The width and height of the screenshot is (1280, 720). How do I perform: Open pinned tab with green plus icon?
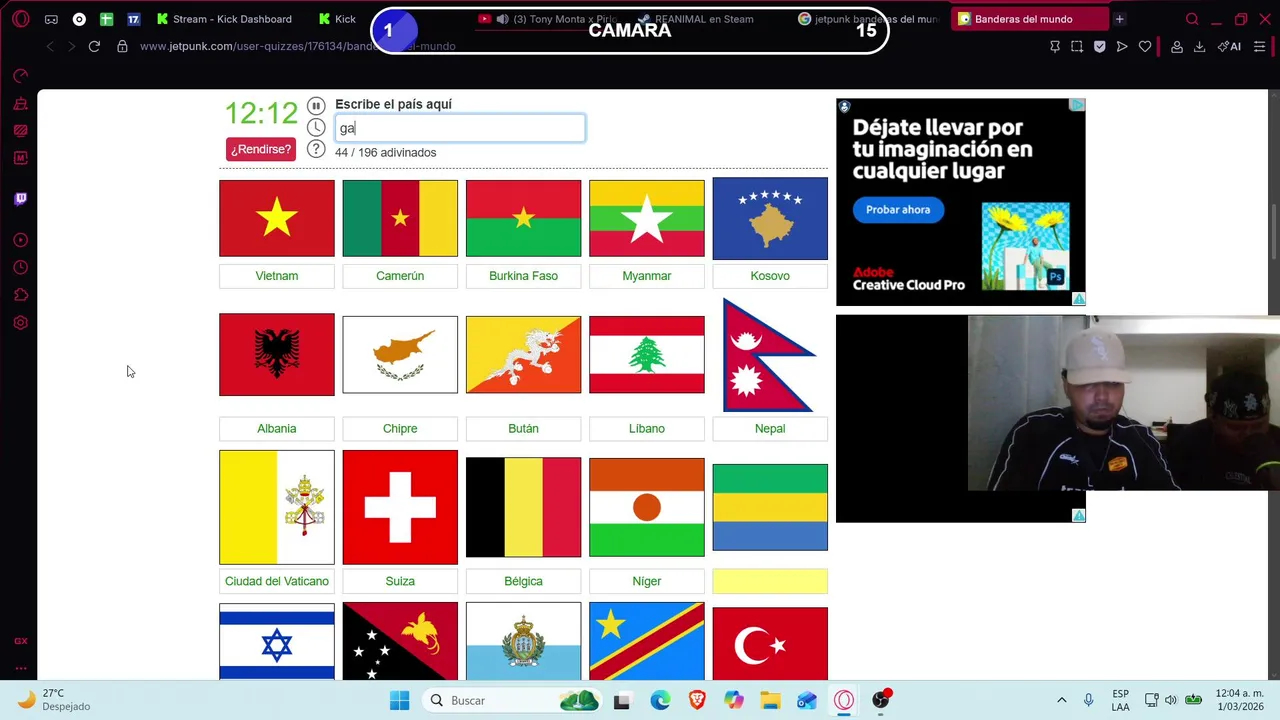pyautogui.click(x=106, y=19)
